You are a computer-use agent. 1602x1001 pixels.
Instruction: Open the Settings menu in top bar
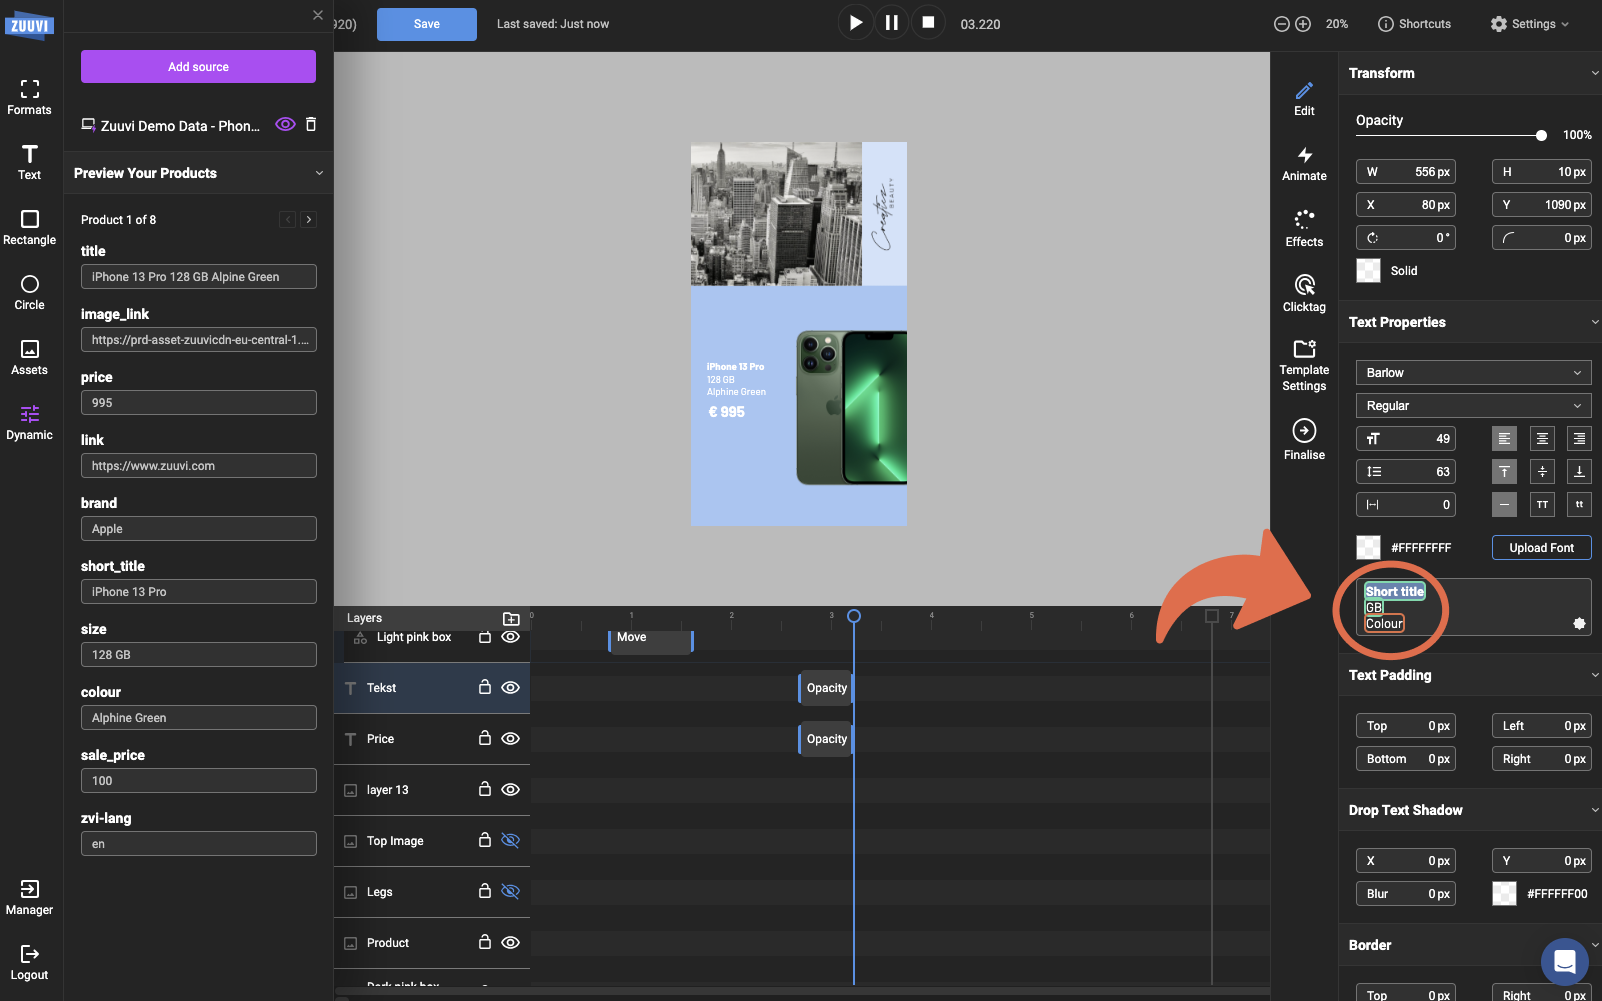pyautogui.click(x=1528, y=23)
